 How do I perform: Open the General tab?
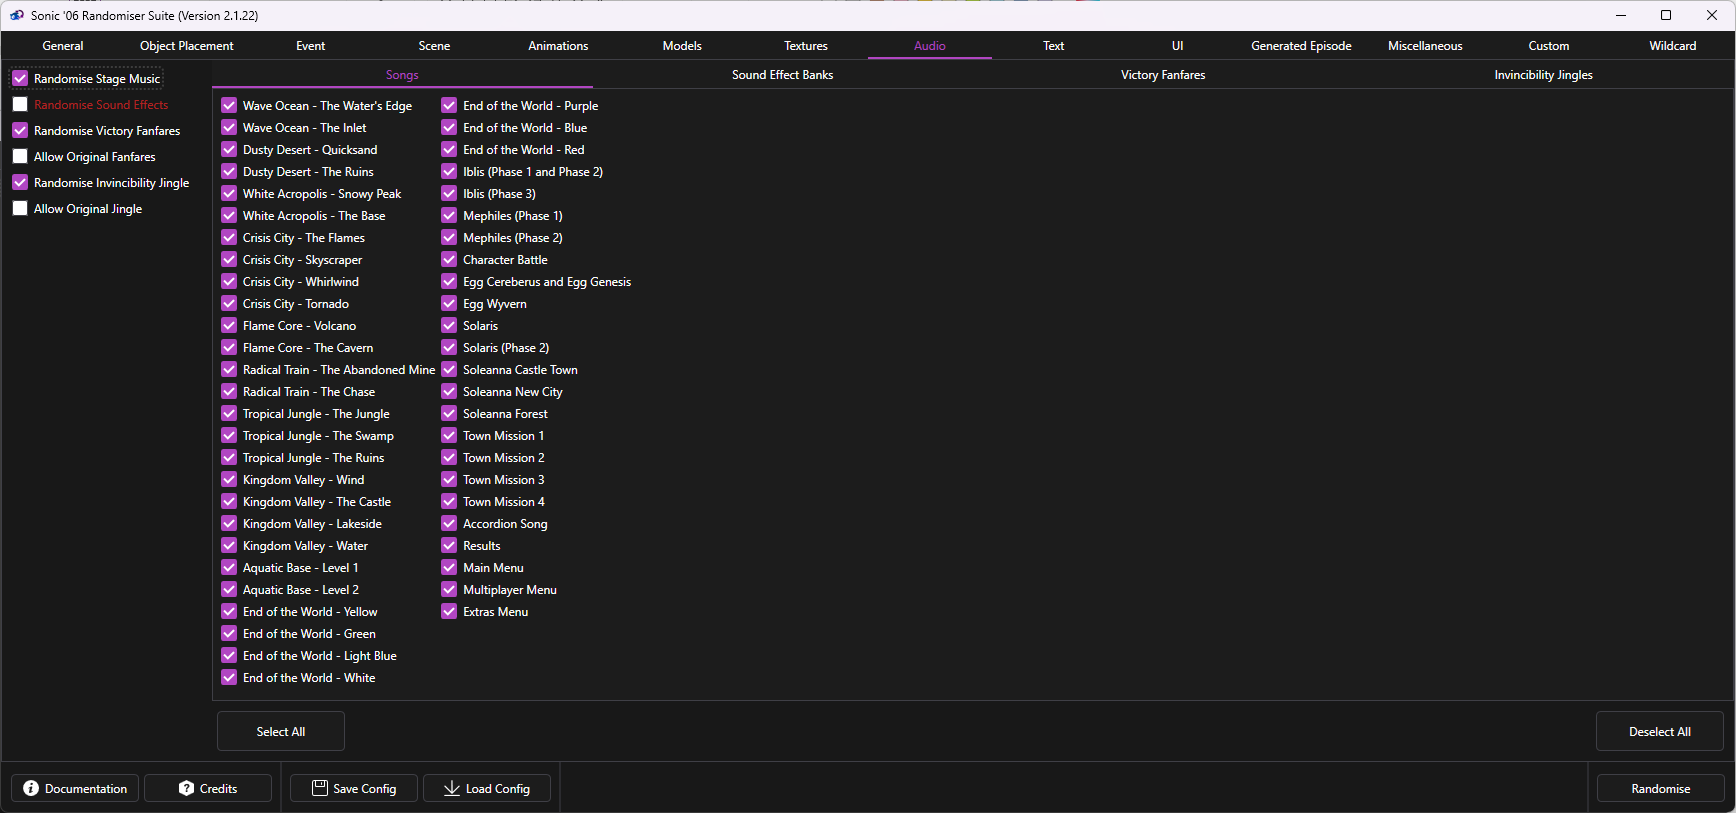(x=63, y=46)
